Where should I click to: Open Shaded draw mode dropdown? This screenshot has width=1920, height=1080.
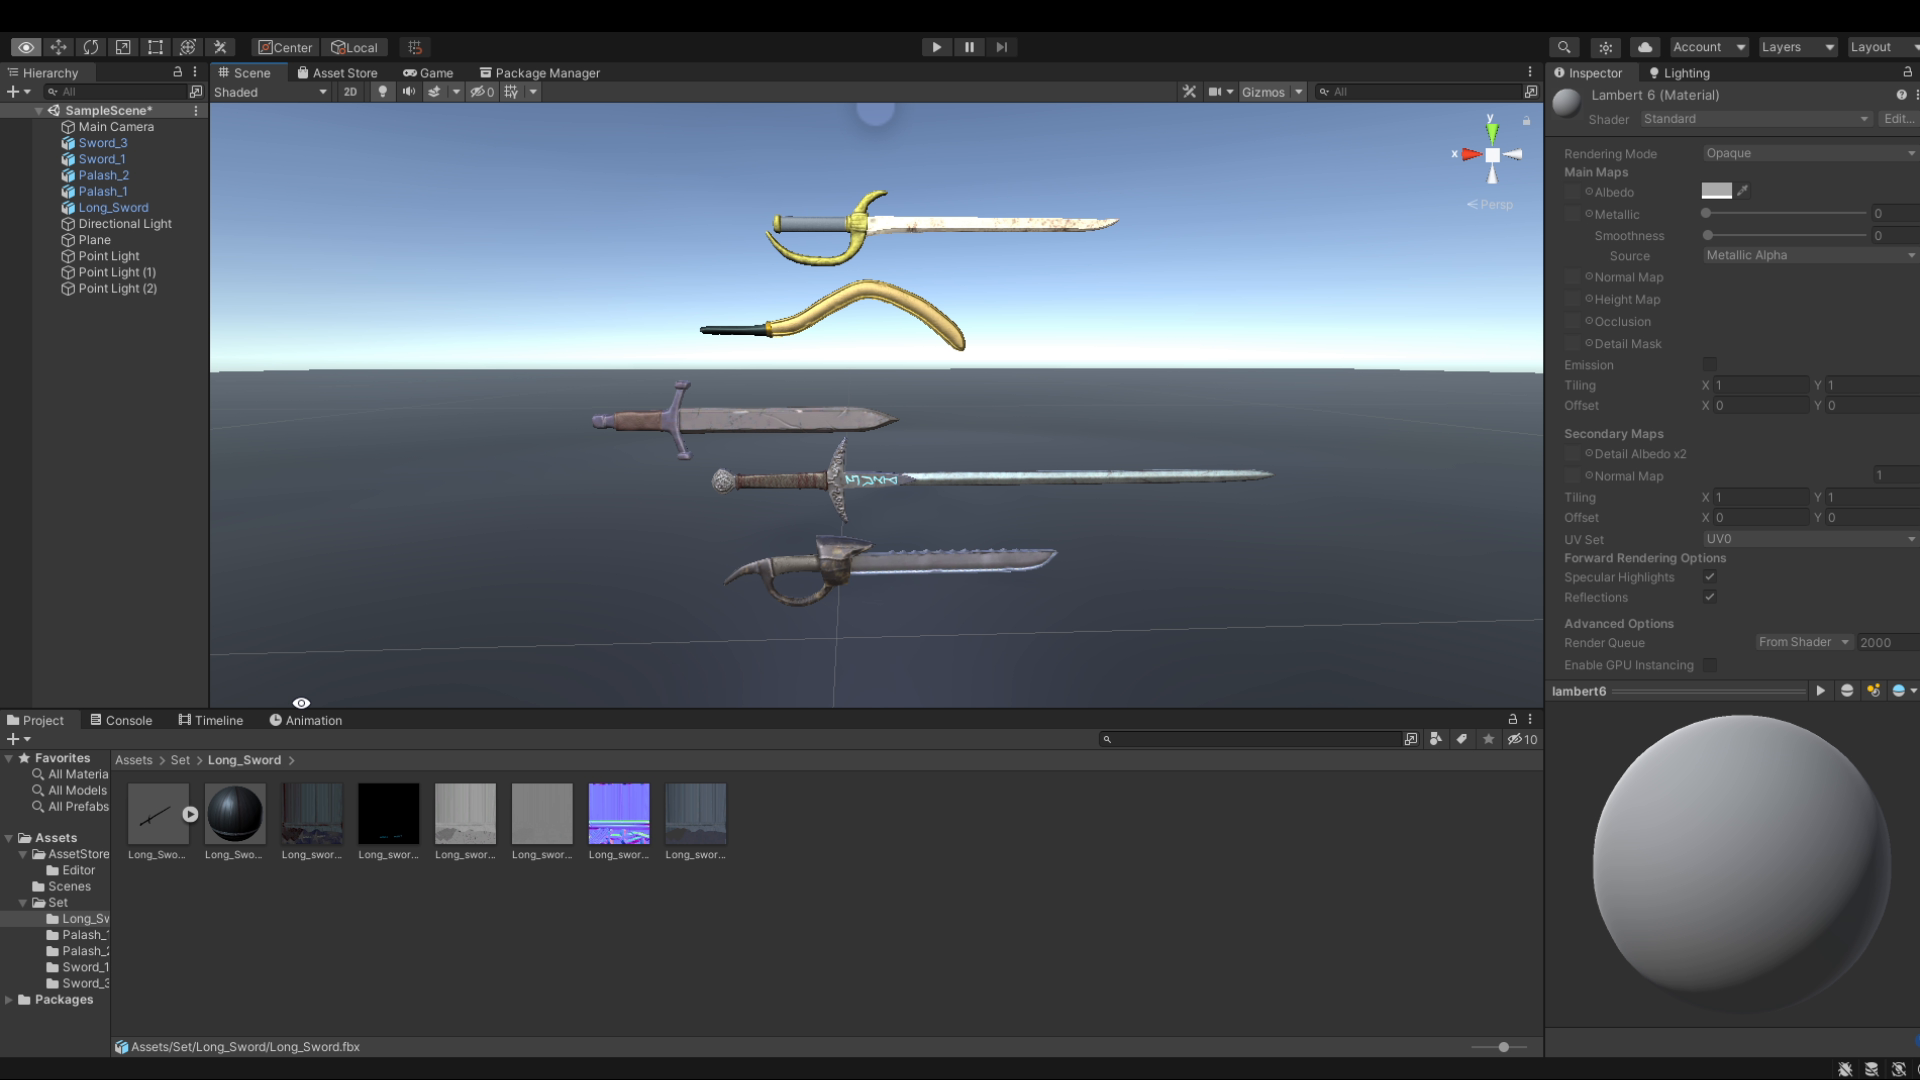pos(270,91)
